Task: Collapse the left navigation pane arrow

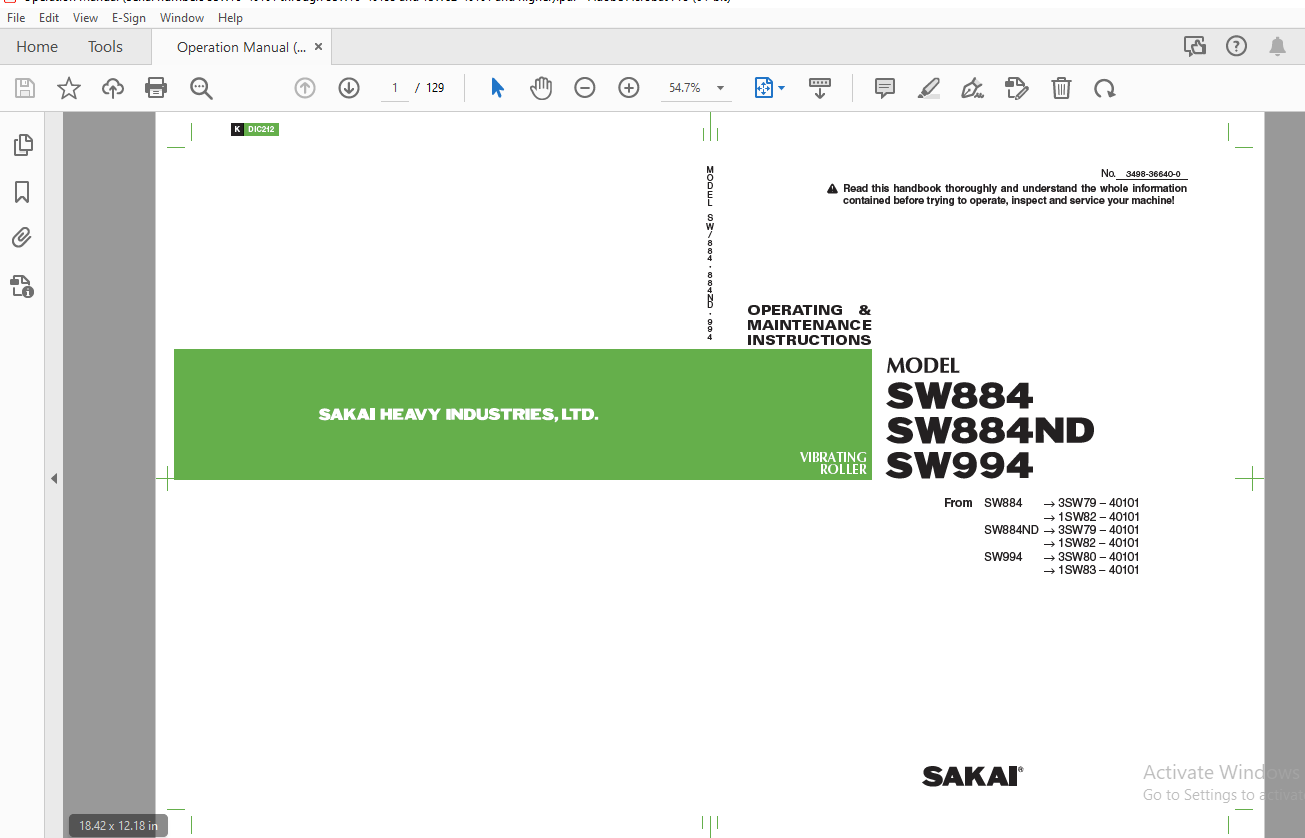Action: click(x=54, y=479)
